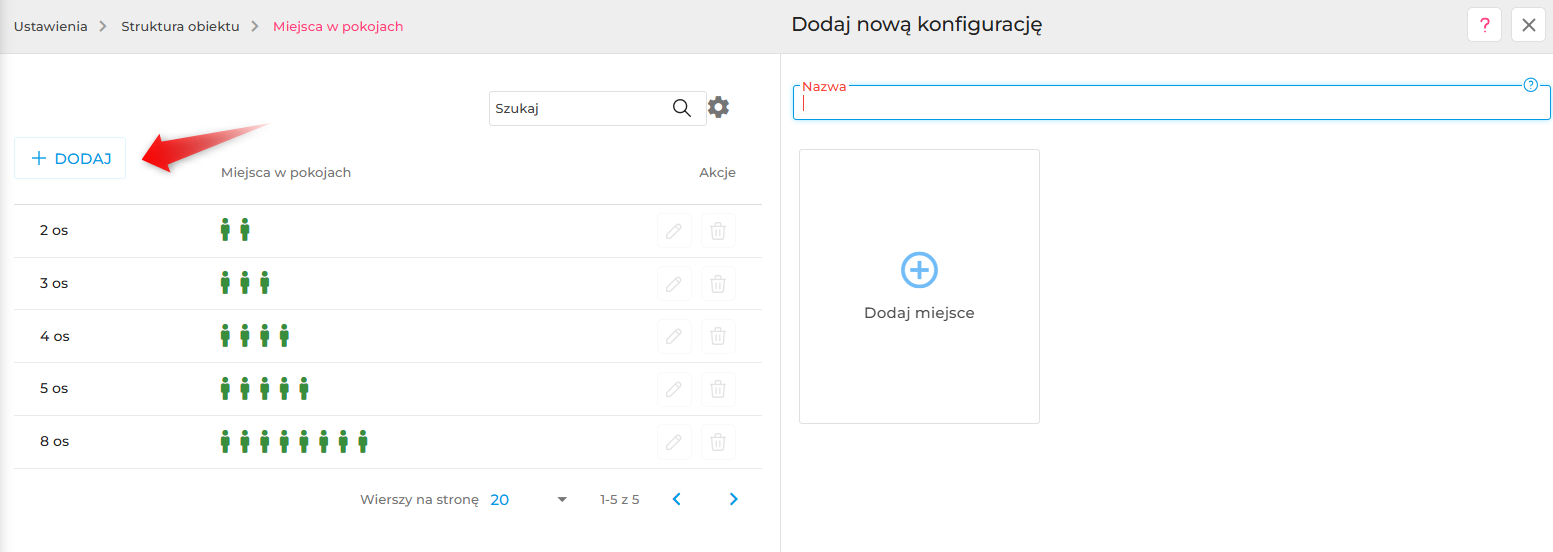Image resolution: width=1553 pixels, height=552 pixels.
Task: Click into the Nazwa input field
Action: point(1171,102)
